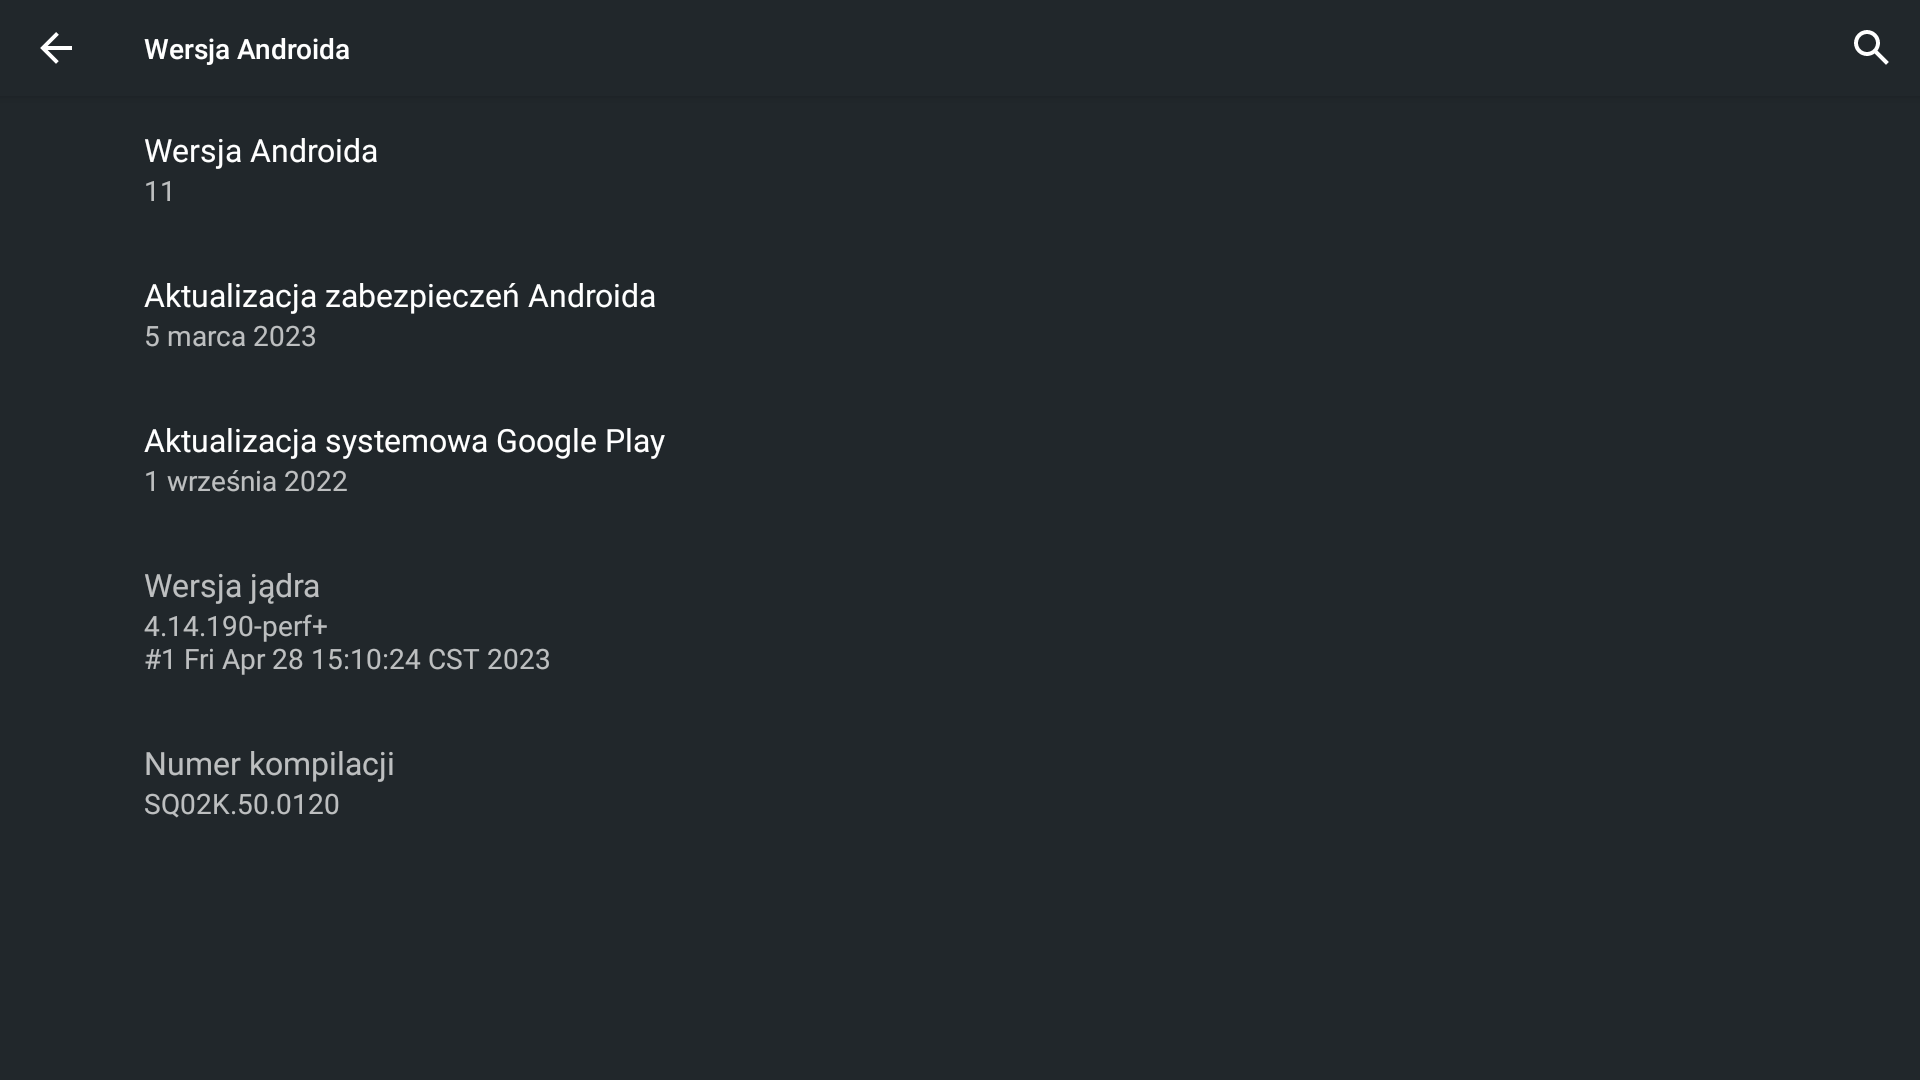Tap the Android version number '11'
Screen dimensions: 1920x1080
[x=160, y=192]
